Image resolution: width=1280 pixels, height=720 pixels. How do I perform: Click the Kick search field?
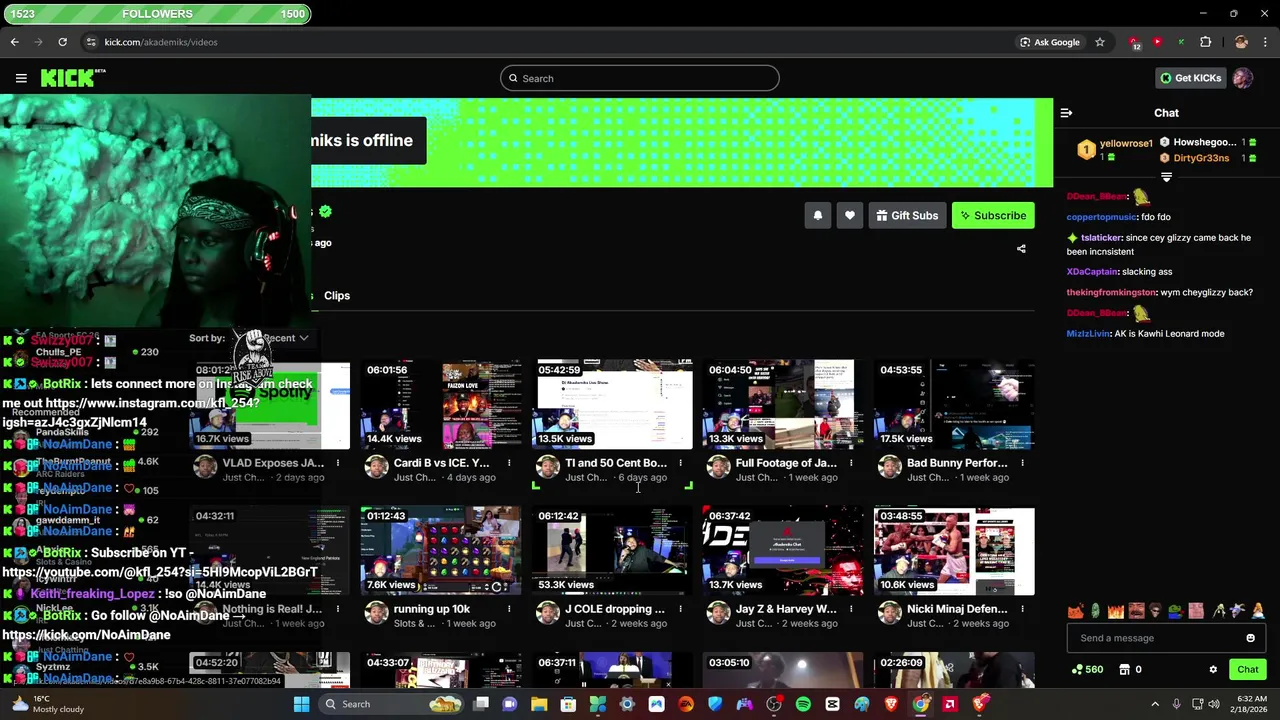tap(640, 78)
